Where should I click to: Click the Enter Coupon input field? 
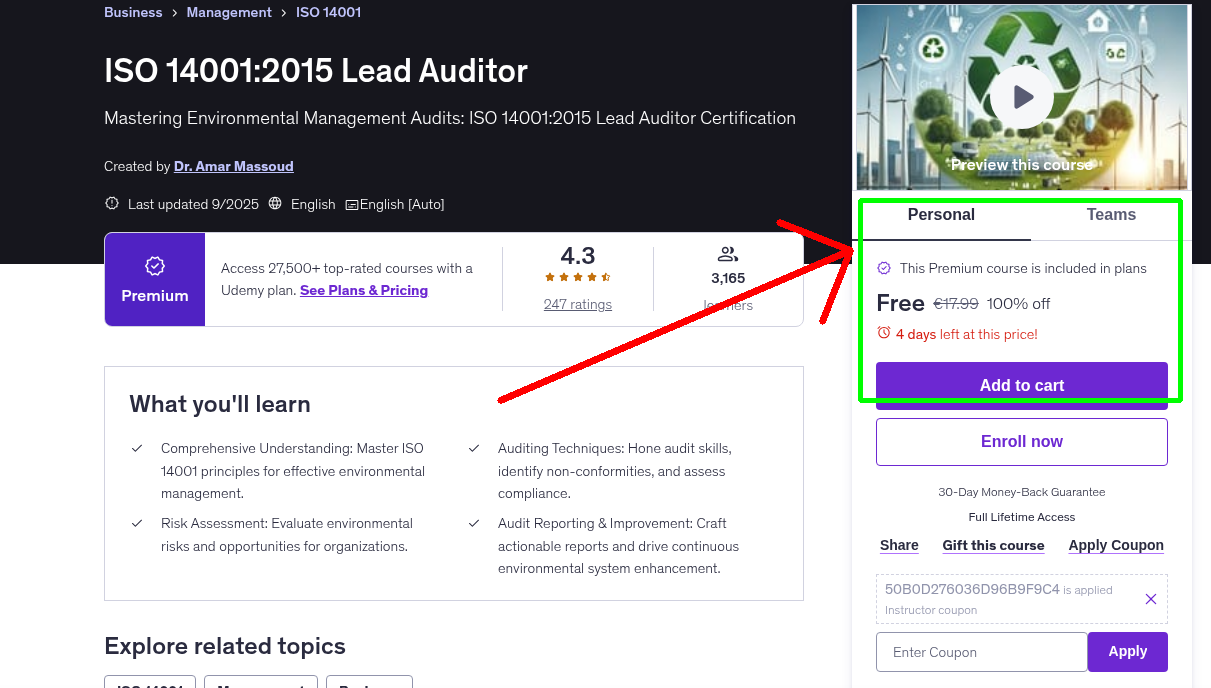click(981, 651)
